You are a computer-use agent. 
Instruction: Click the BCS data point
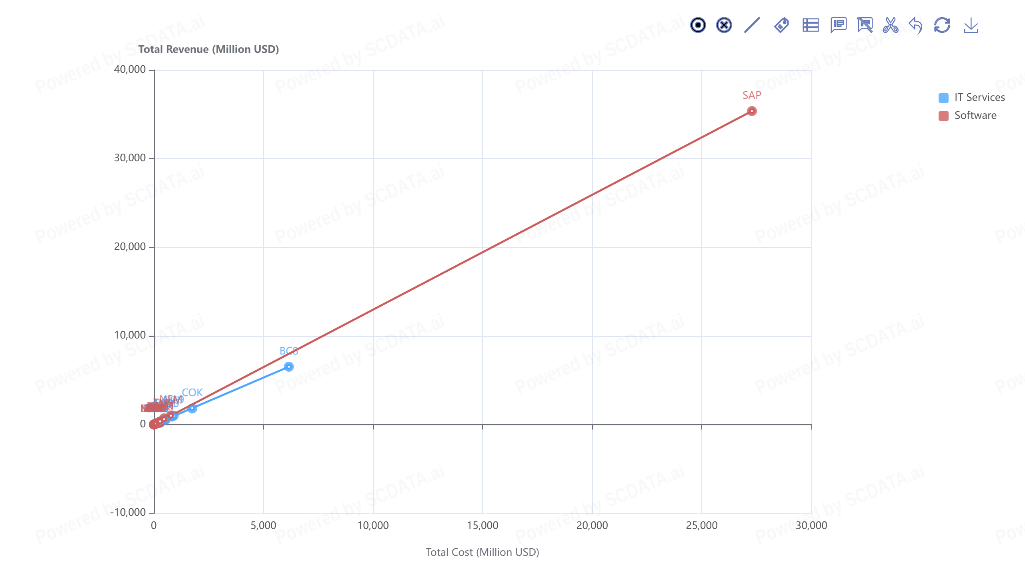[x=289, y=367]
